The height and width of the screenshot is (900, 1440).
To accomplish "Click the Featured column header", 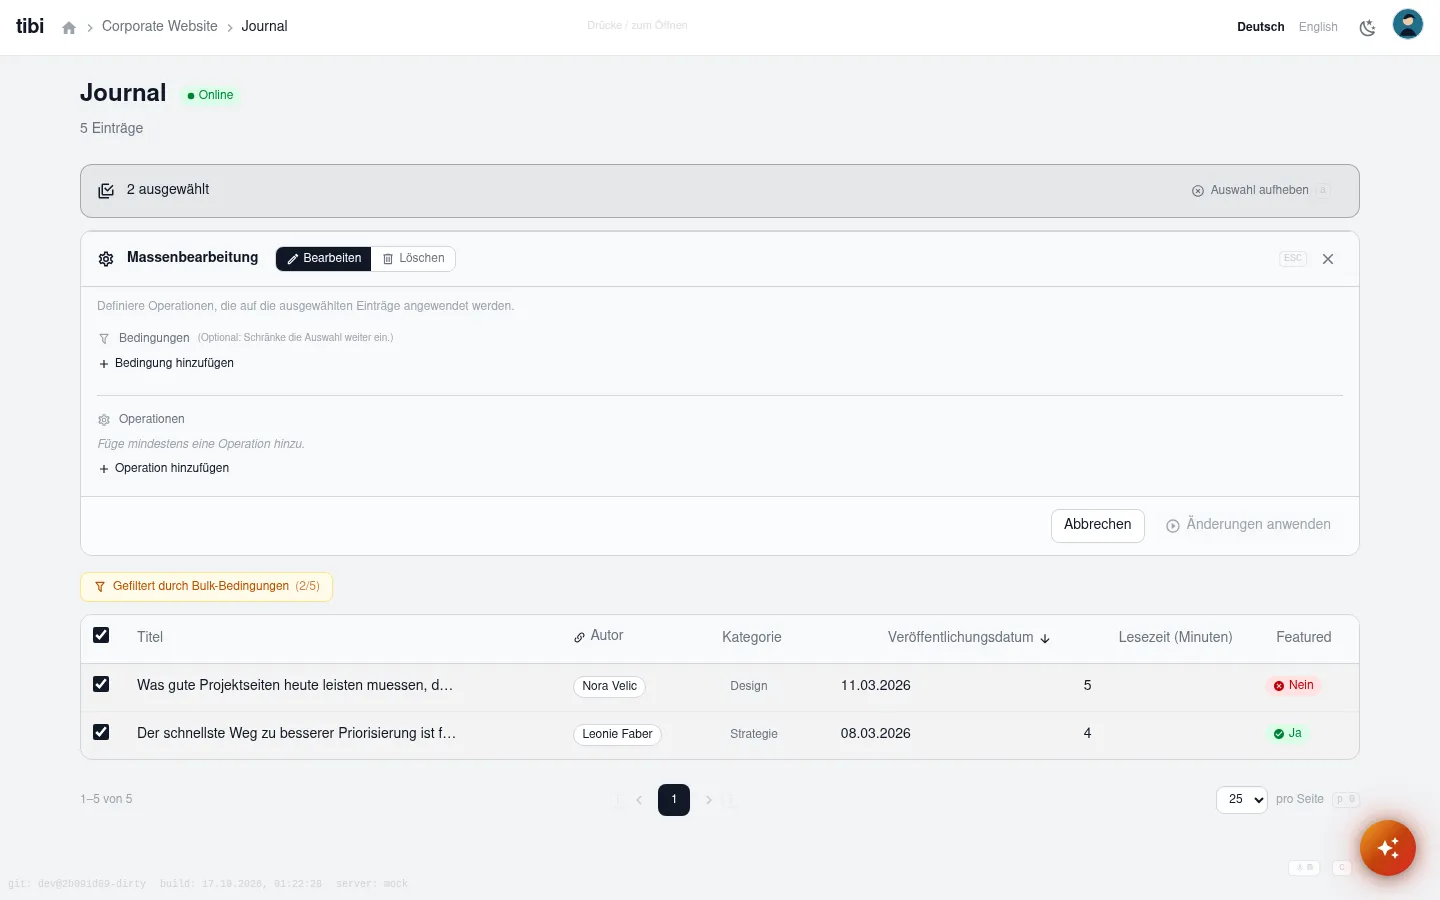I will (x=1304, y=637).
